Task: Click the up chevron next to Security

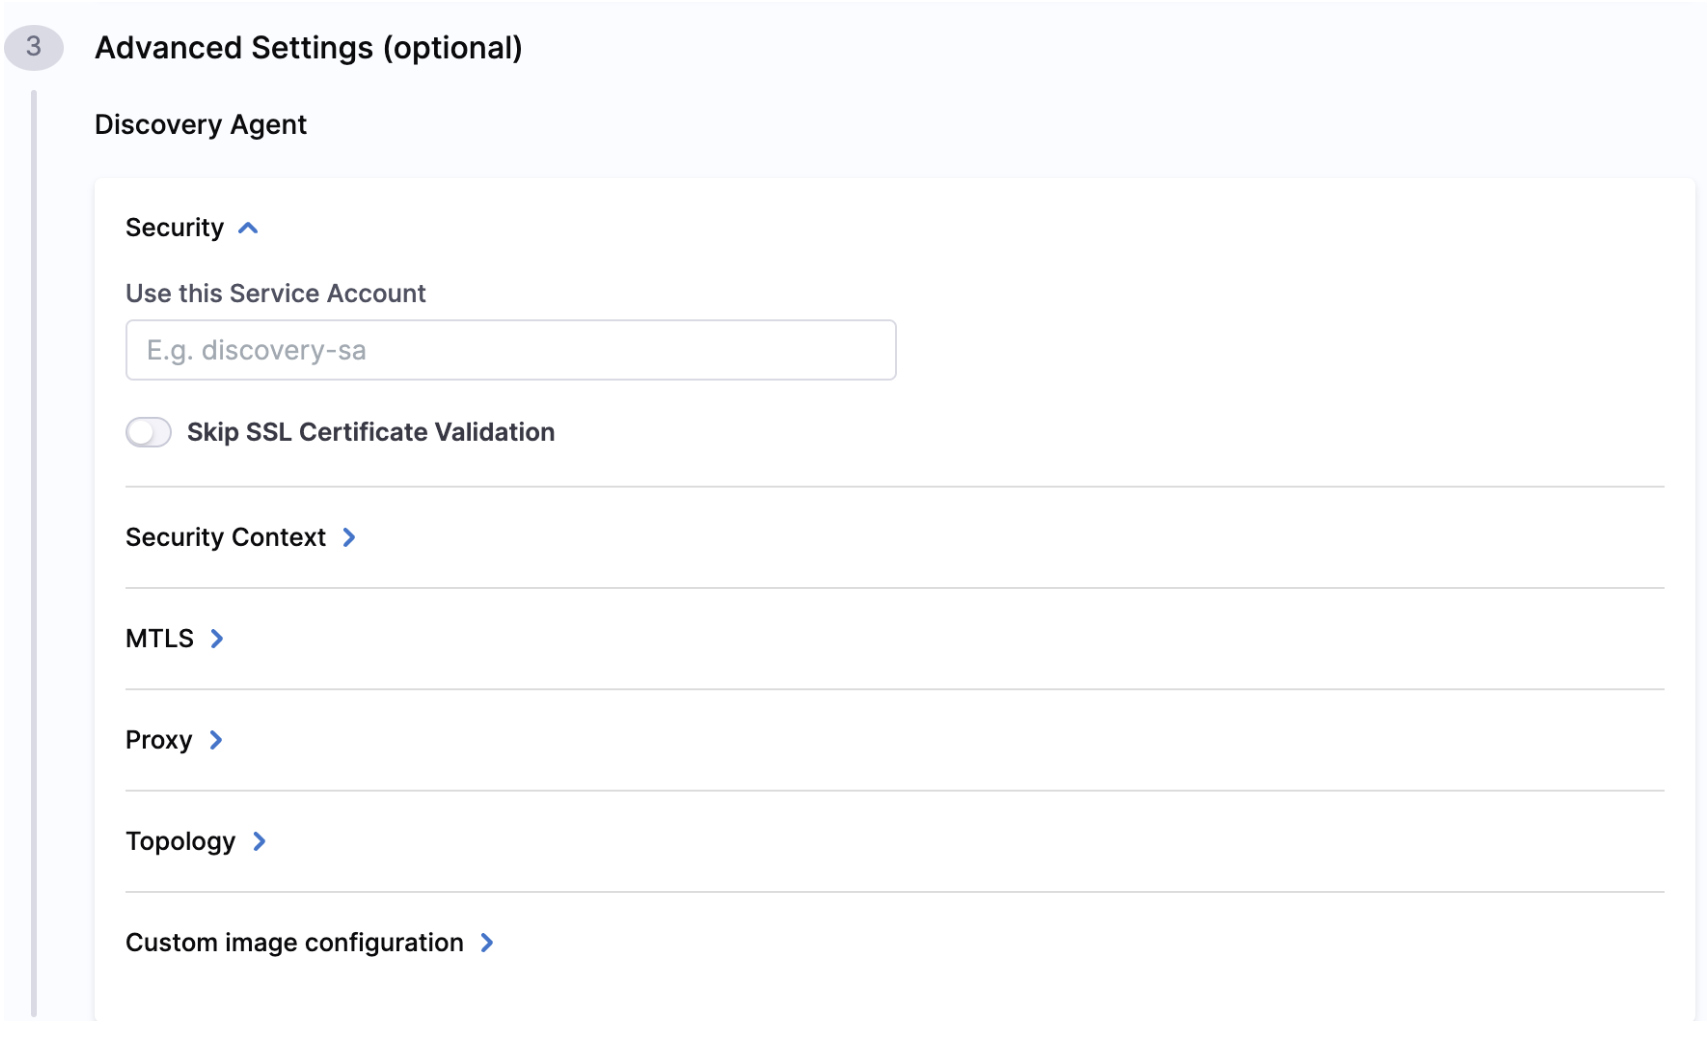Action: point(248,229)
